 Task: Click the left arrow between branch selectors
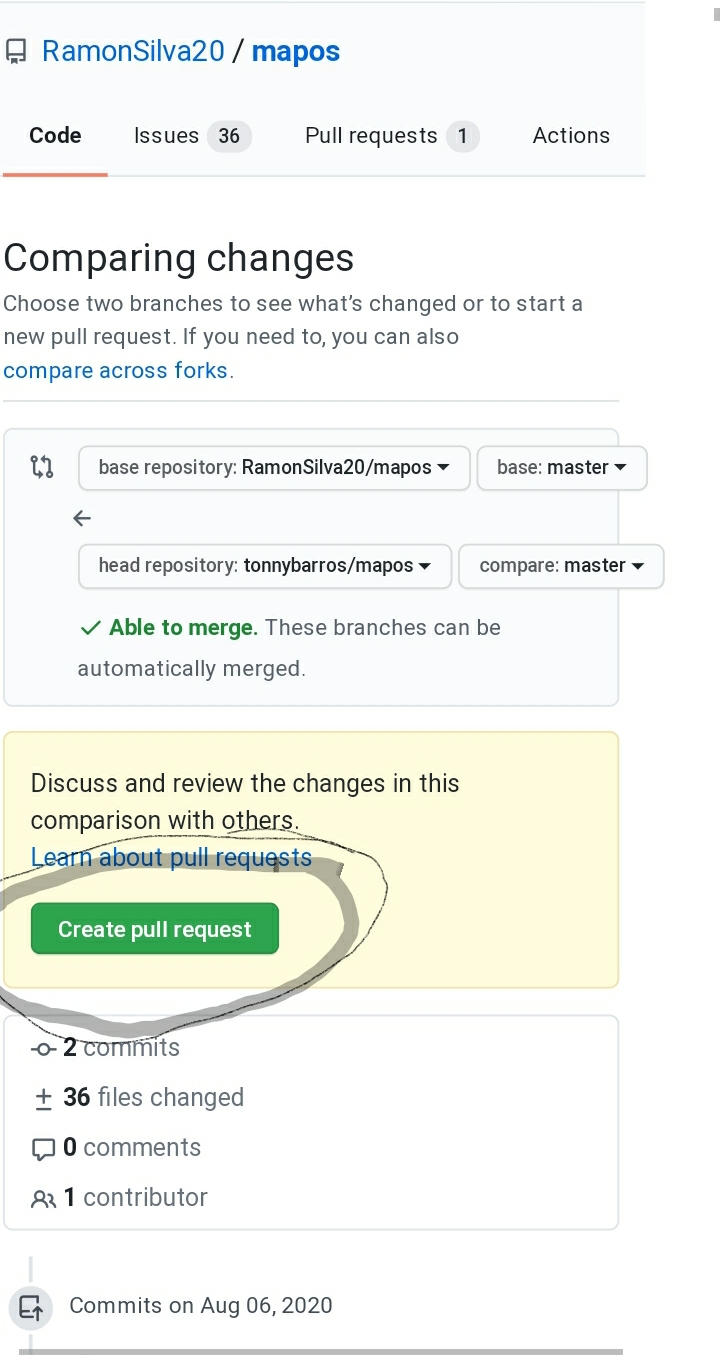[x=81, y=518]
